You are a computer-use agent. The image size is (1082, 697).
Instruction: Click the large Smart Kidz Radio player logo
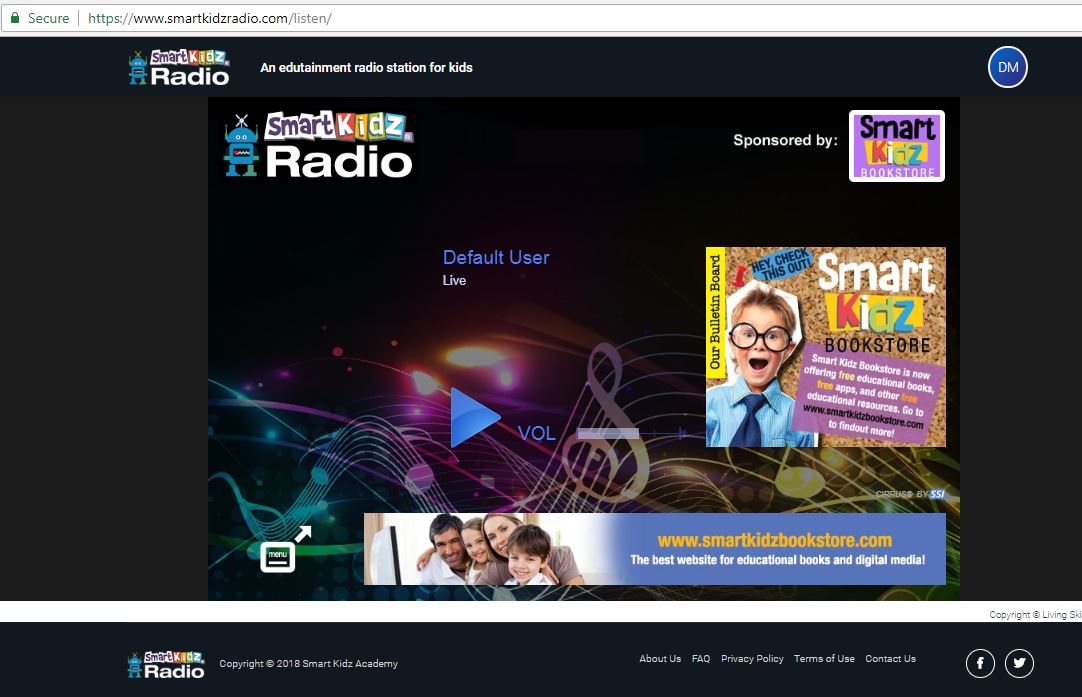(318, 144)
